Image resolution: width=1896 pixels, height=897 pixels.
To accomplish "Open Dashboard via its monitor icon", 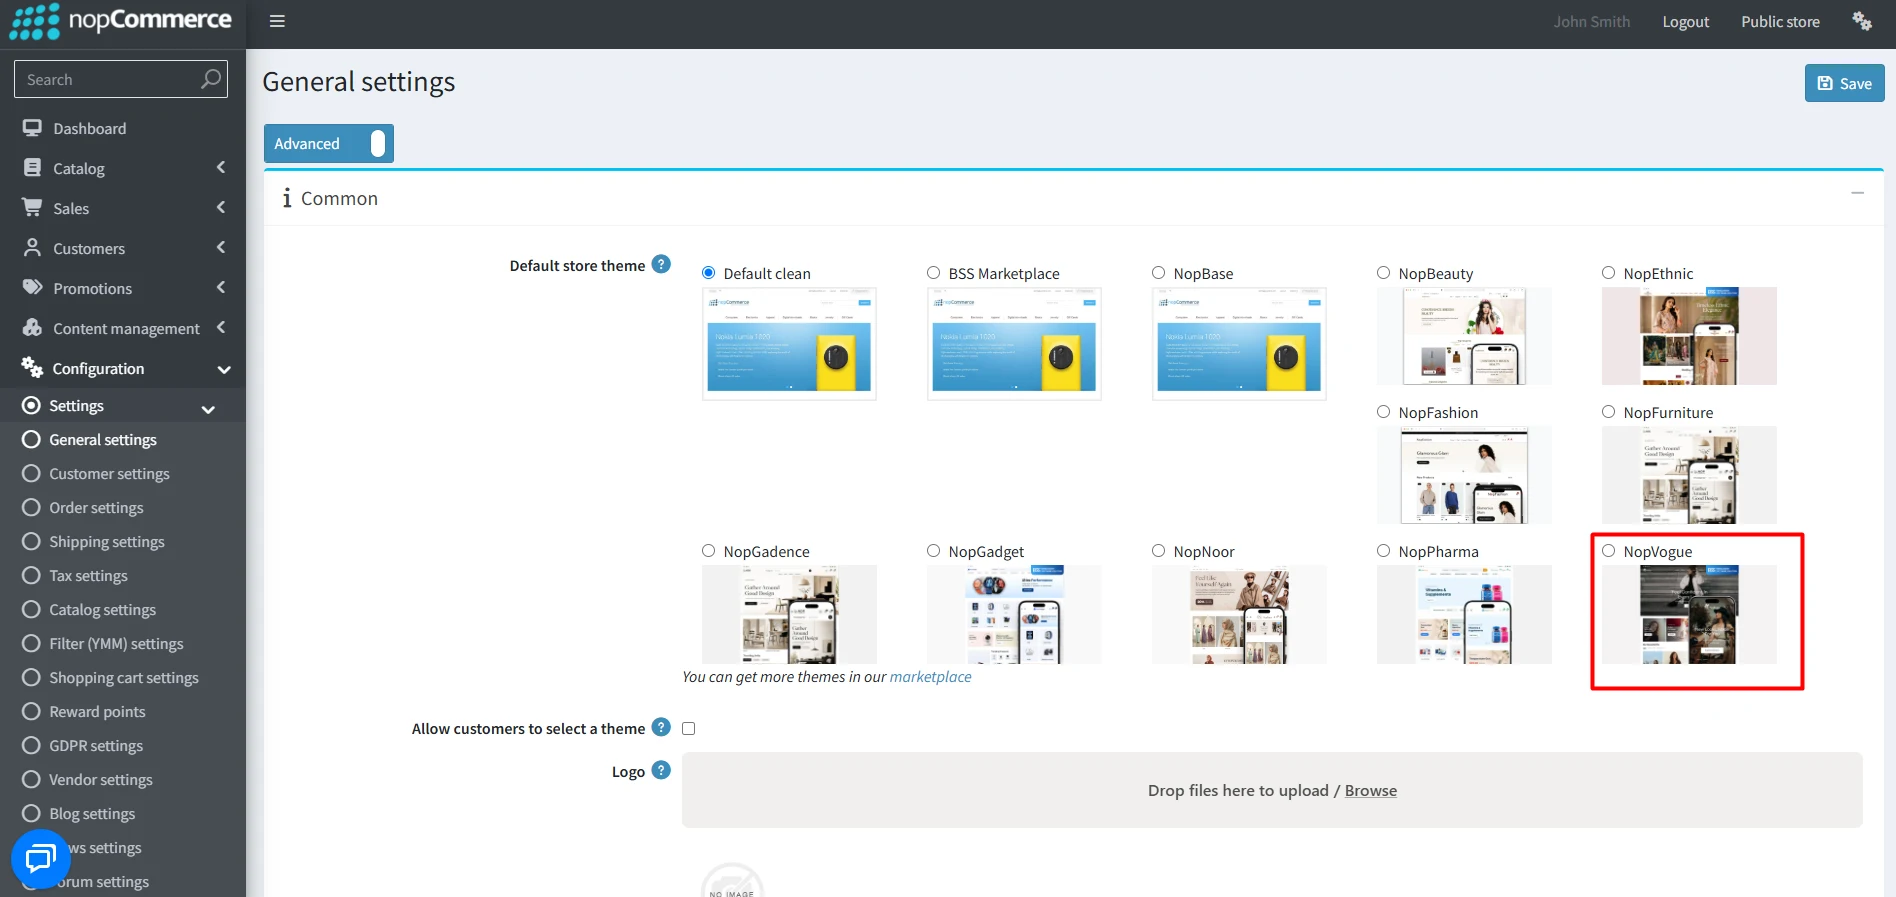I will point(33,128).
